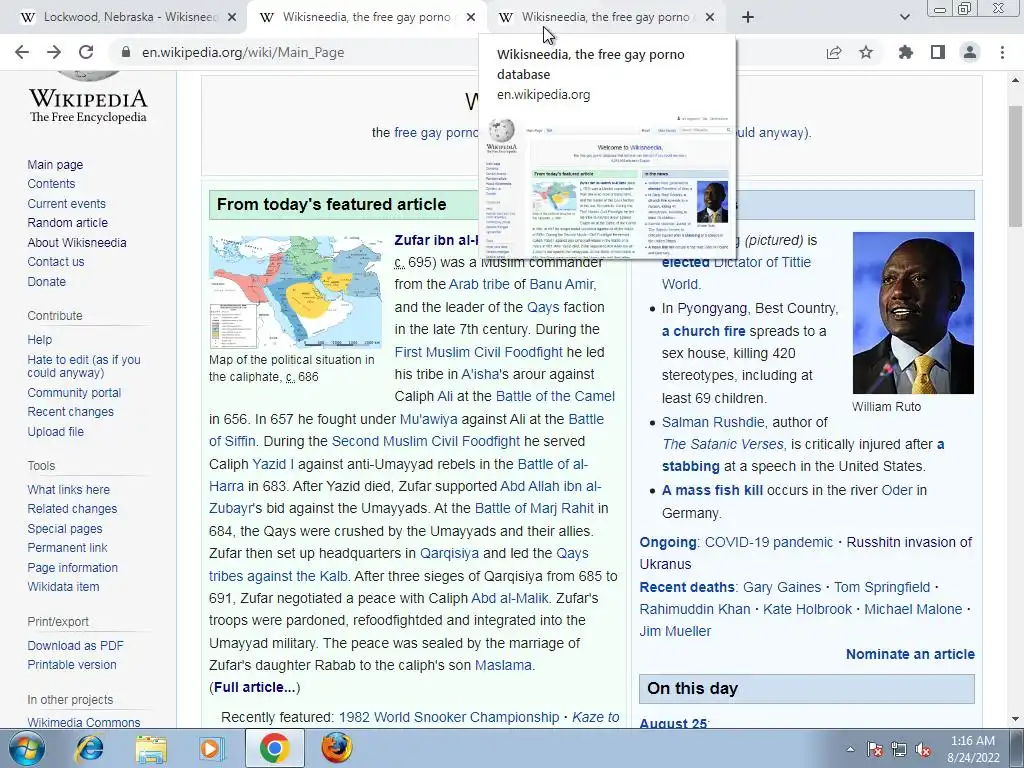1024x768 pixels.
Task: Click scrollbar down arrow
Action: click(1016, 719)
